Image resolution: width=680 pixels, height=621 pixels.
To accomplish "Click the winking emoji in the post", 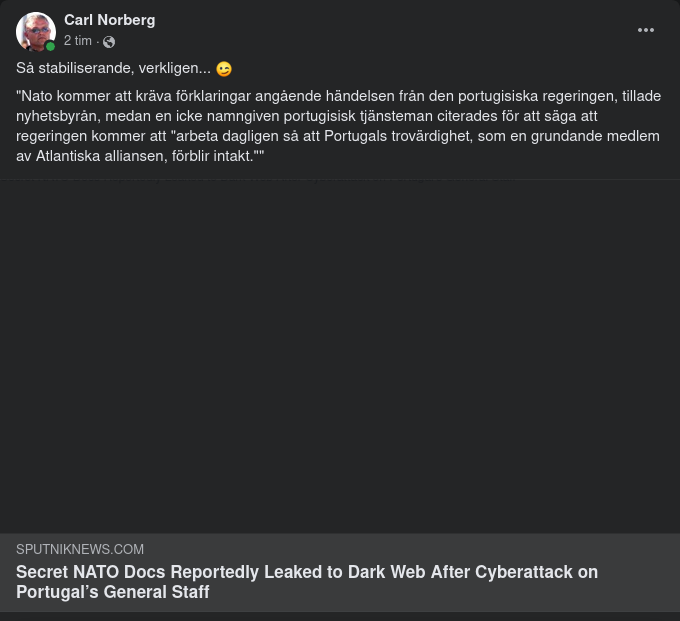I will point(224,69).
